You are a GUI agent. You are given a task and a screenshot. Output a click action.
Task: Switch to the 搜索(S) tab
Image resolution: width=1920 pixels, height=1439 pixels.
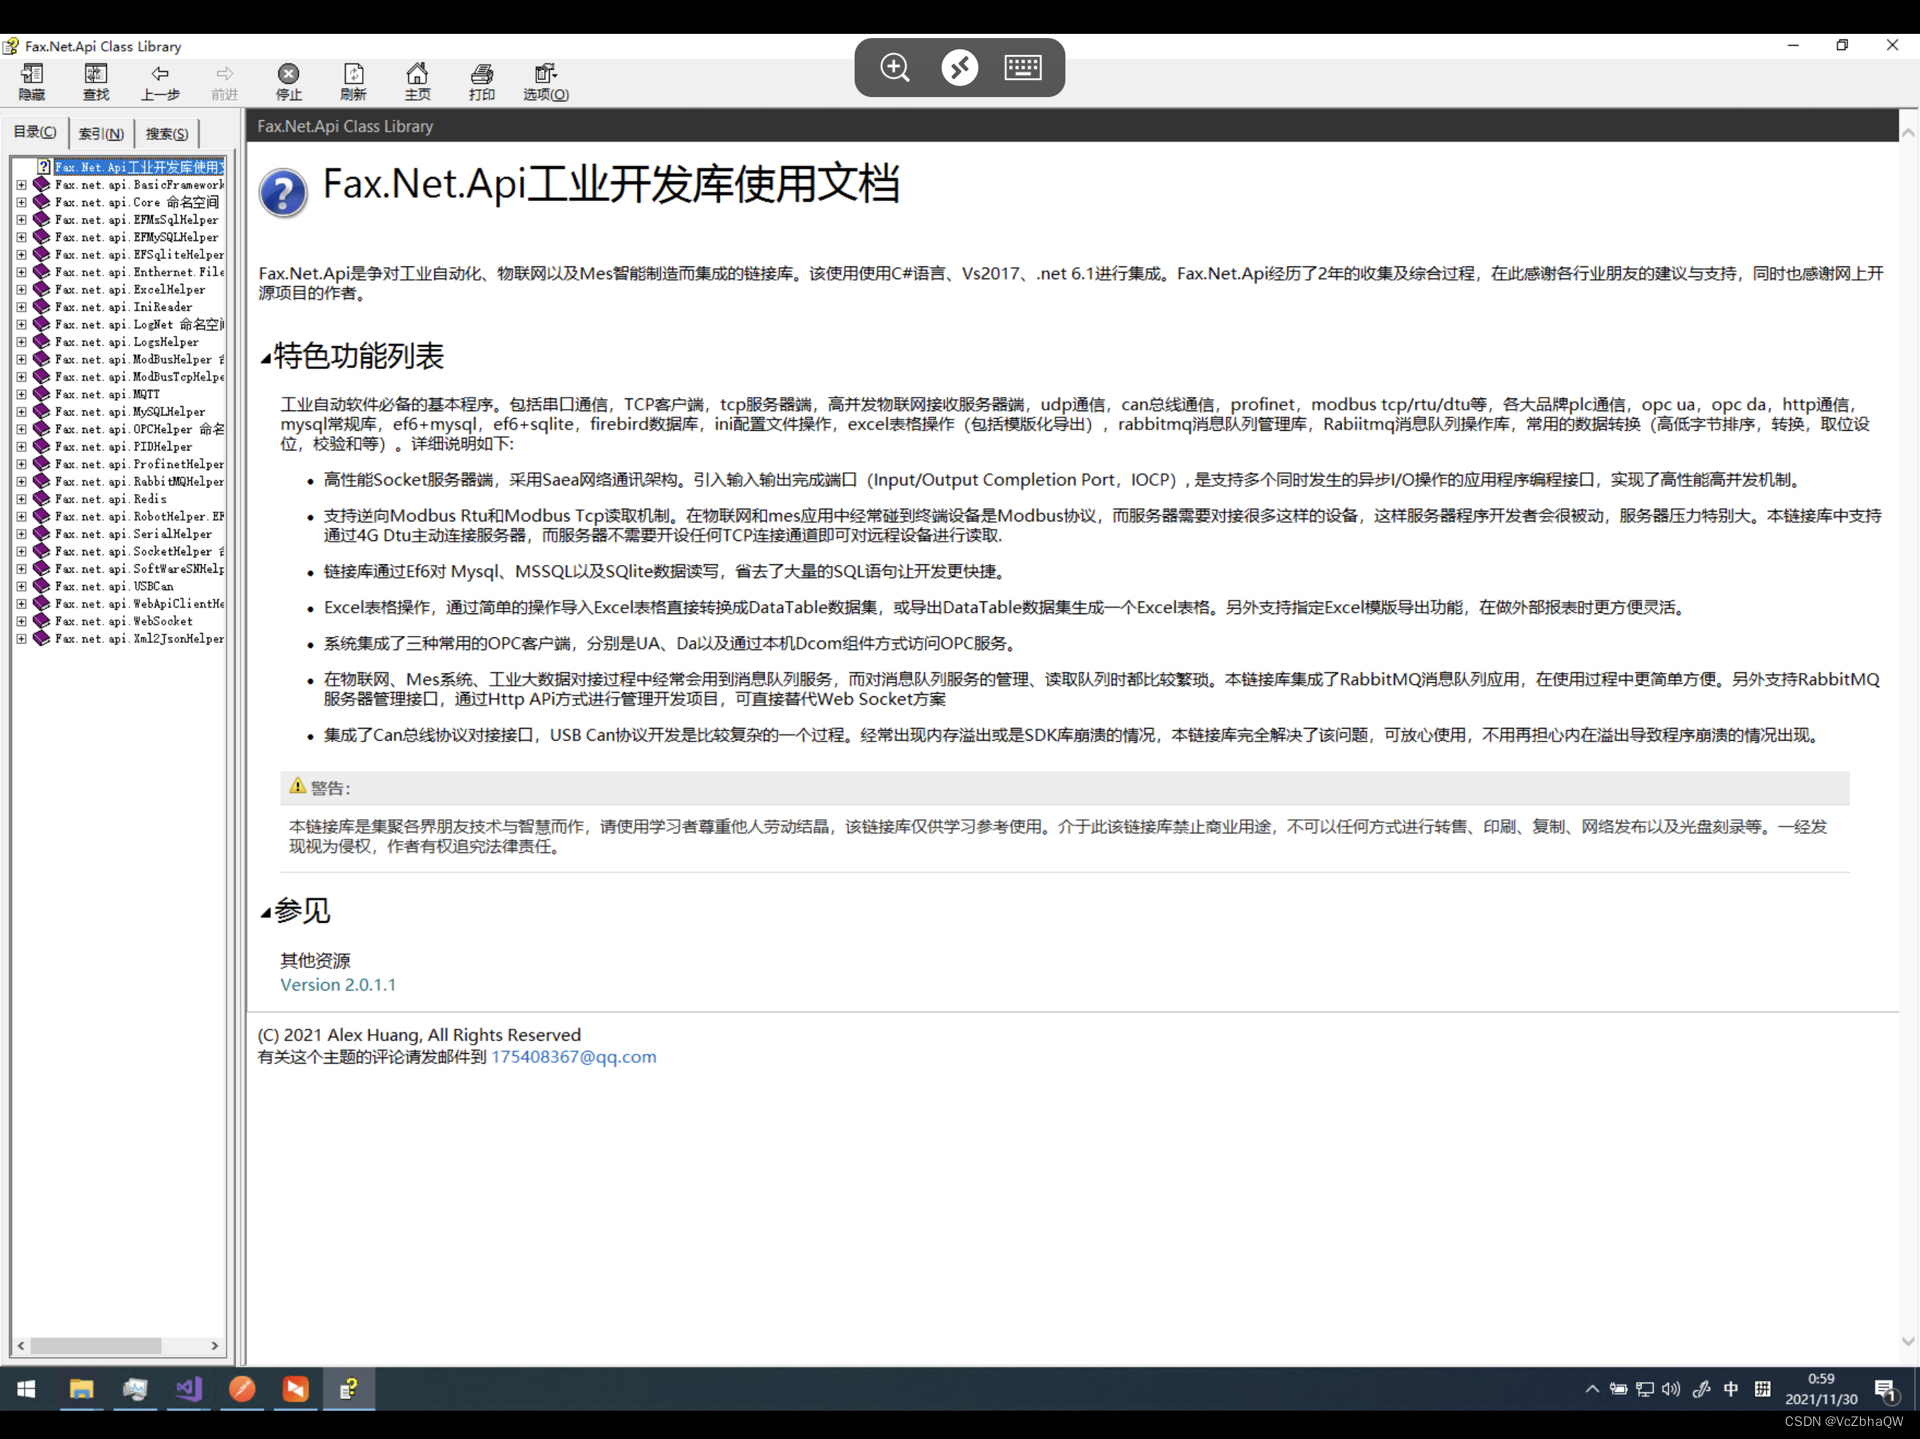167,133
